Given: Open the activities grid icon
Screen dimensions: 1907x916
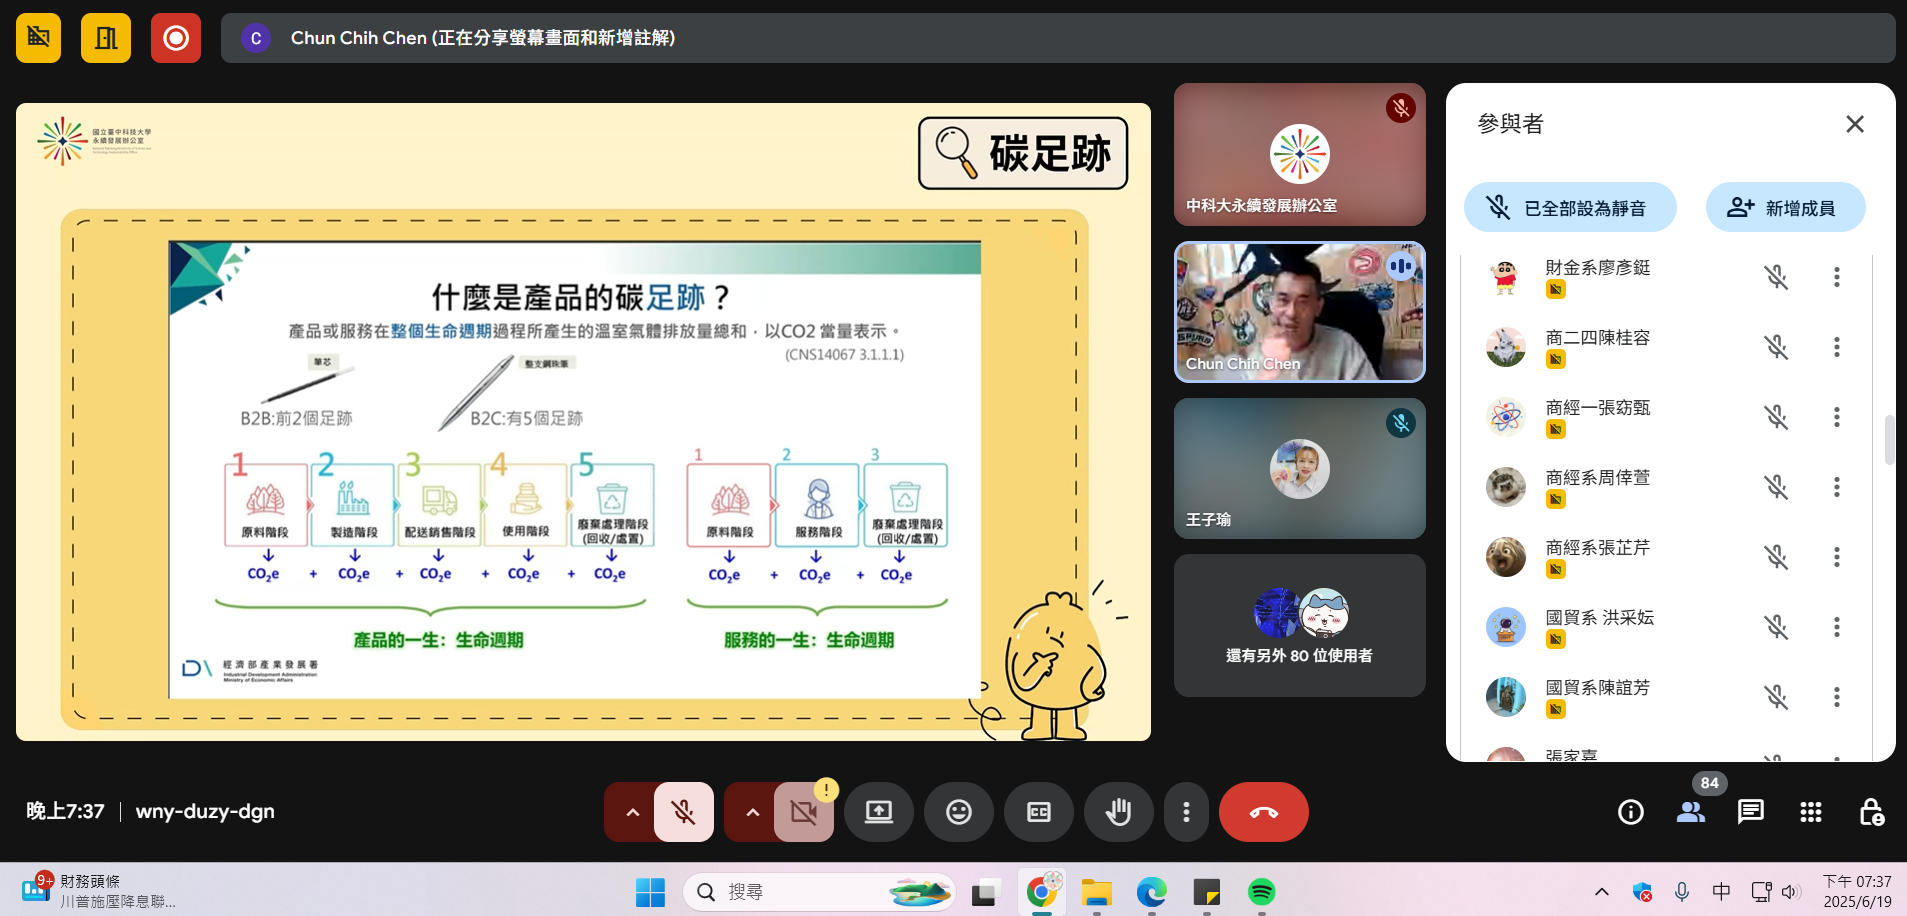Looking at the screenshot, I should pyautogui.click(x=1810, y=812).
